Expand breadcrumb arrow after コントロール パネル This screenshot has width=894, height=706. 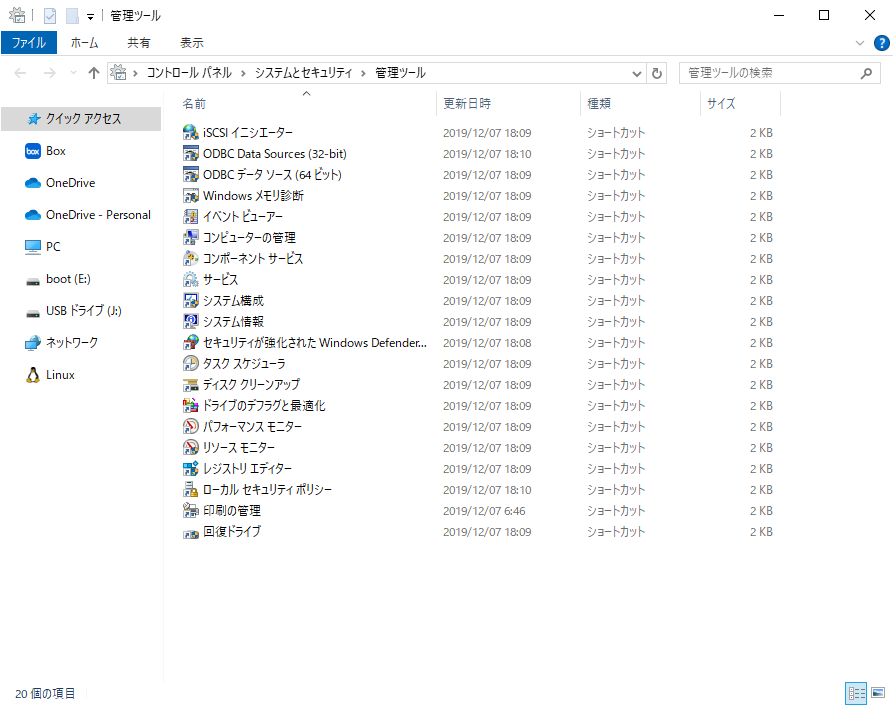click(243, 74)
